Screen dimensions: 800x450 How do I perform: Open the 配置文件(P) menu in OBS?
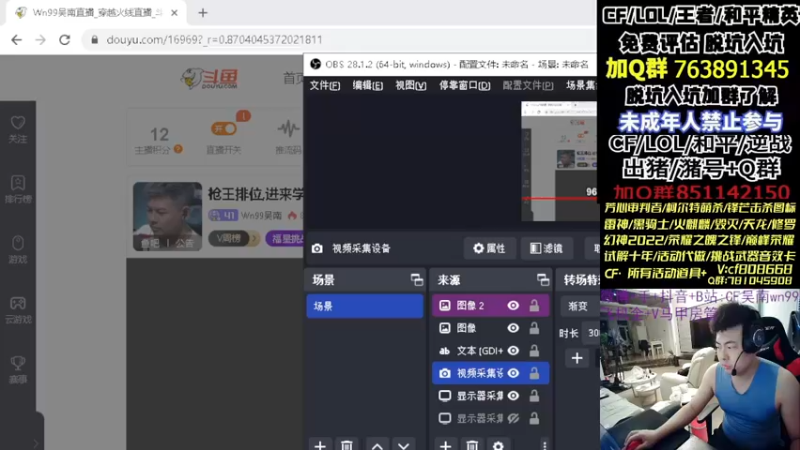[528, 86]
